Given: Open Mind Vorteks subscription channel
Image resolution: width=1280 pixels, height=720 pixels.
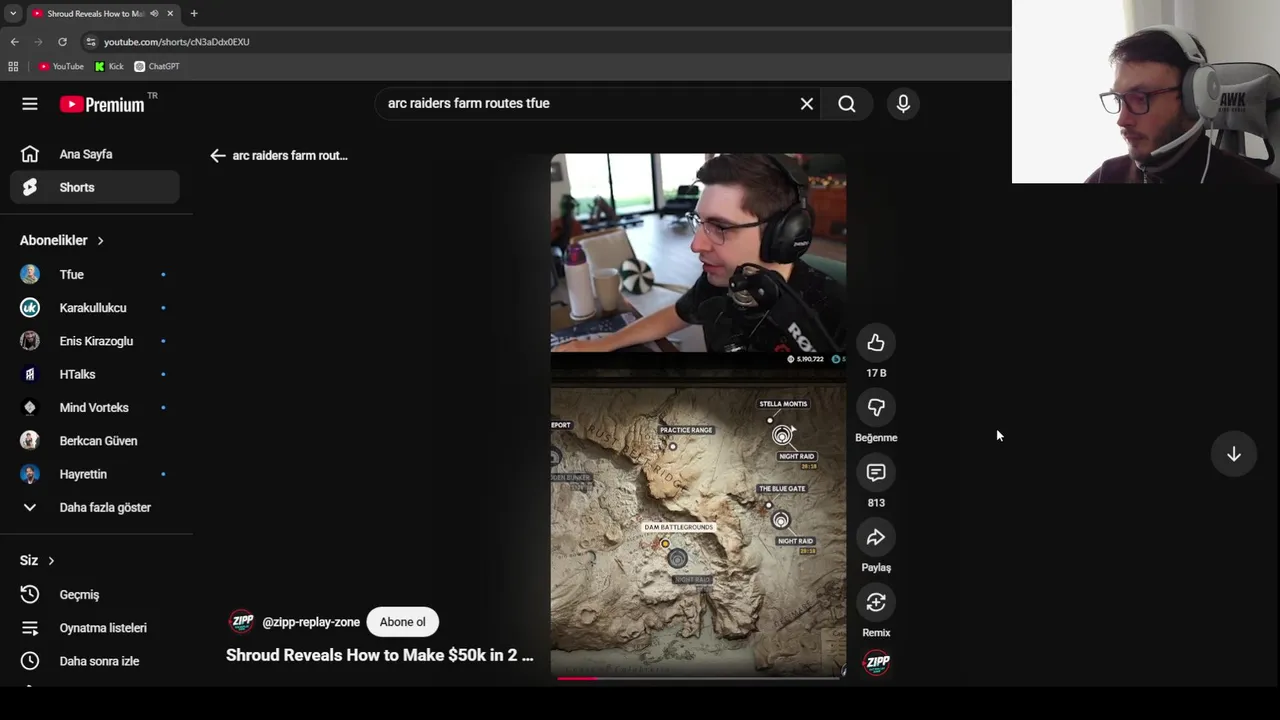Looking at the screenshot, I should 95,407.
